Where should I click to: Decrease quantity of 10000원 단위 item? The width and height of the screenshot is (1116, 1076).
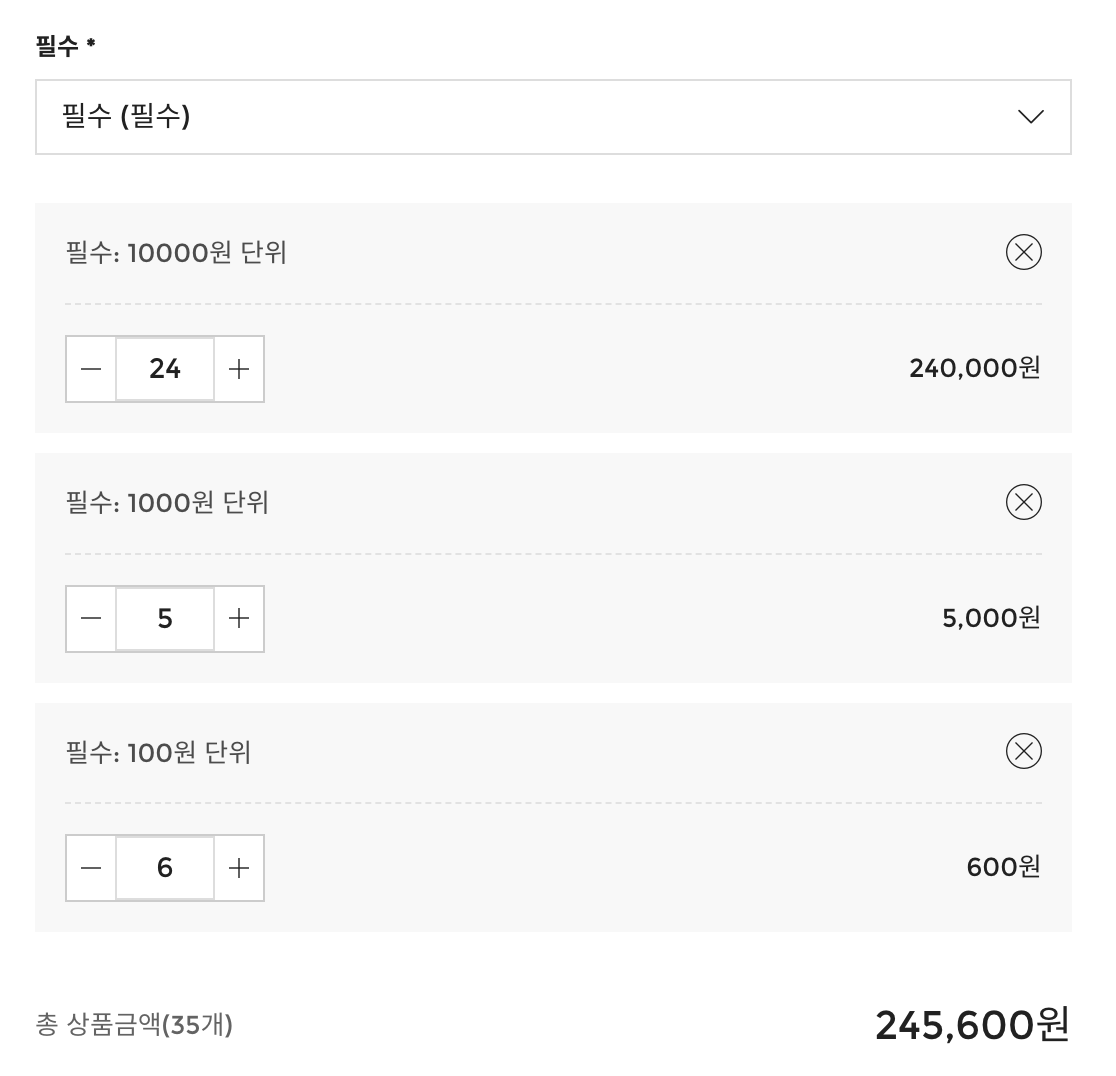91,369
